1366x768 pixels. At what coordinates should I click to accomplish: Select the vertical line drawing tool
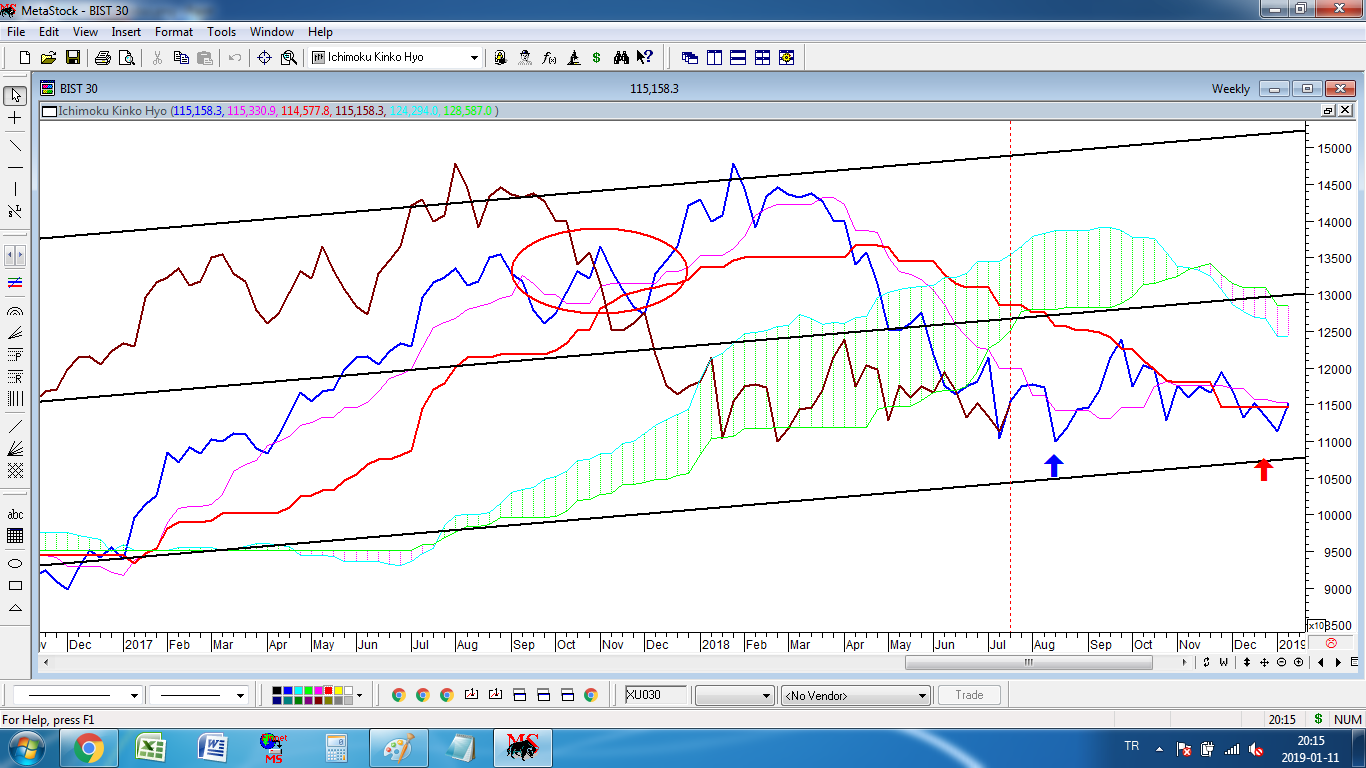point(15,189)
